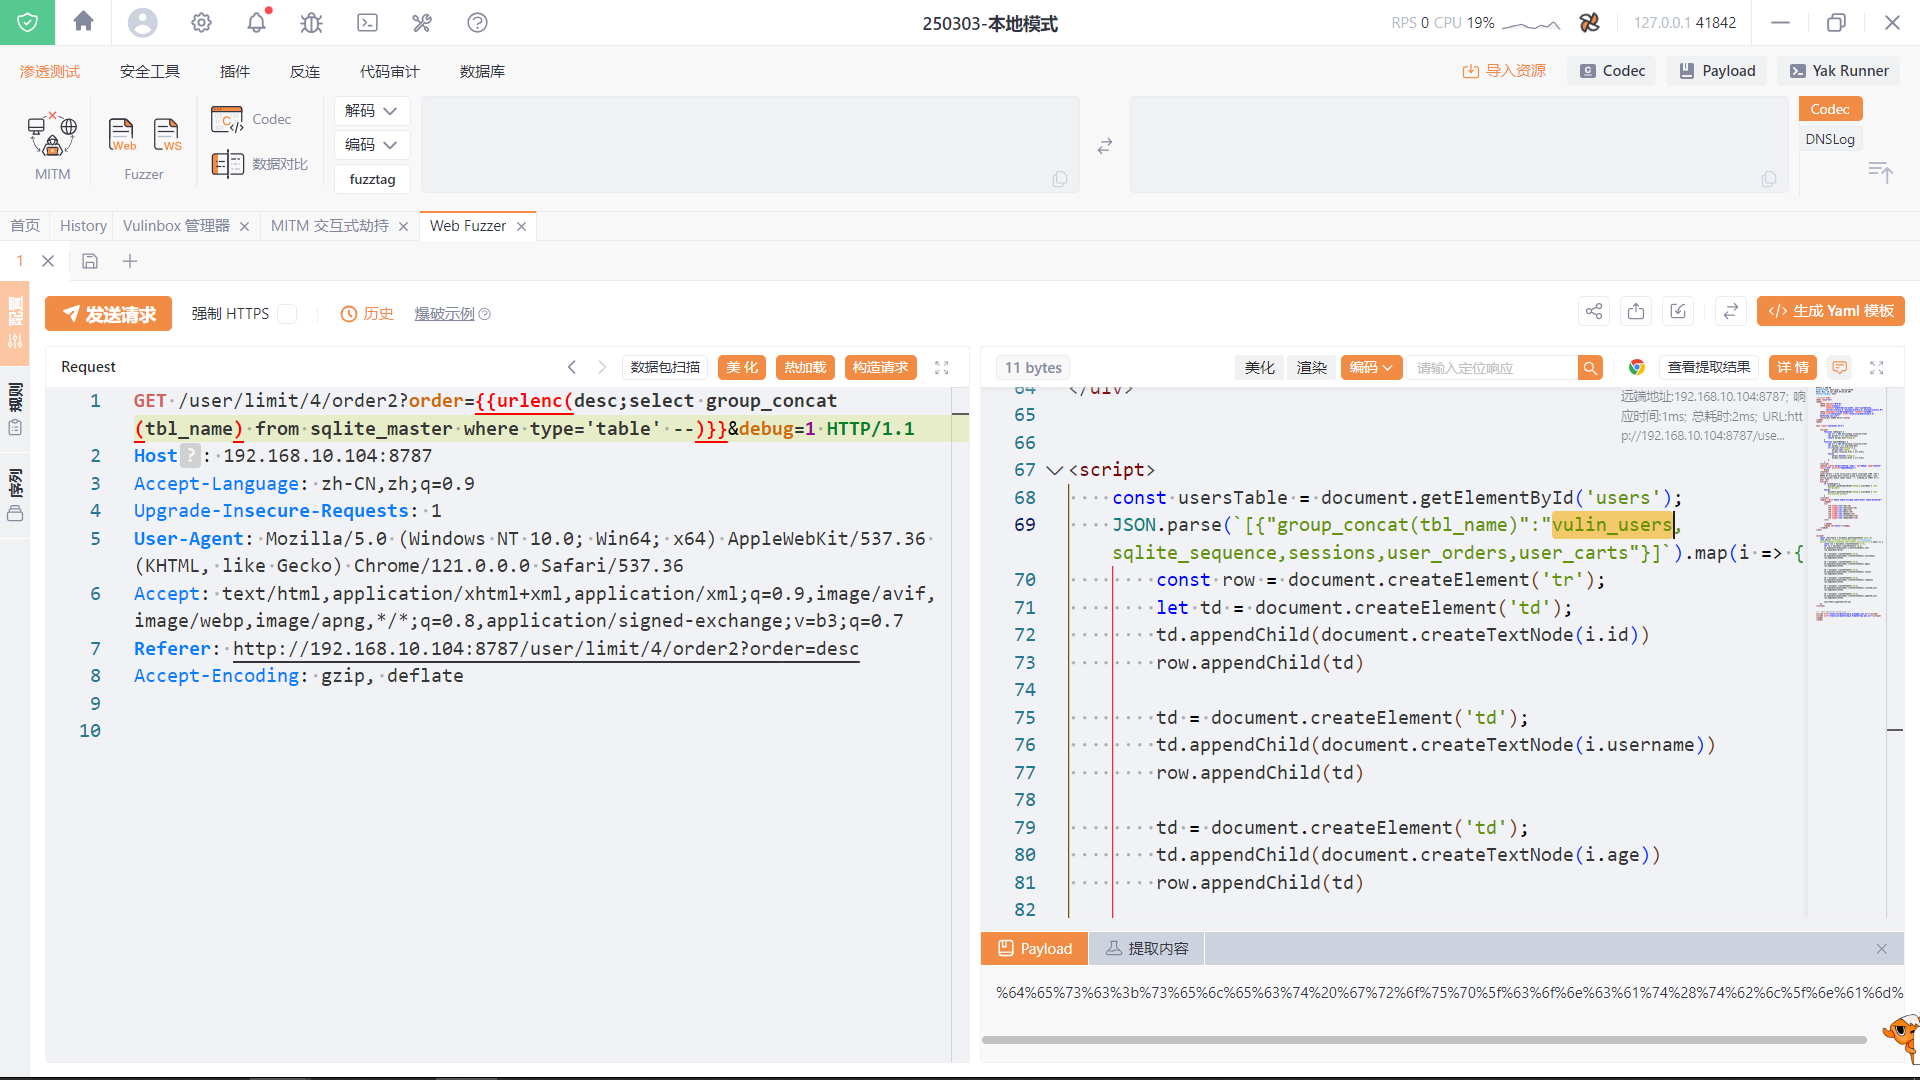Click the notification bell icon
This screenshot has width=1920, height=1080.
(x=257, y=22)
